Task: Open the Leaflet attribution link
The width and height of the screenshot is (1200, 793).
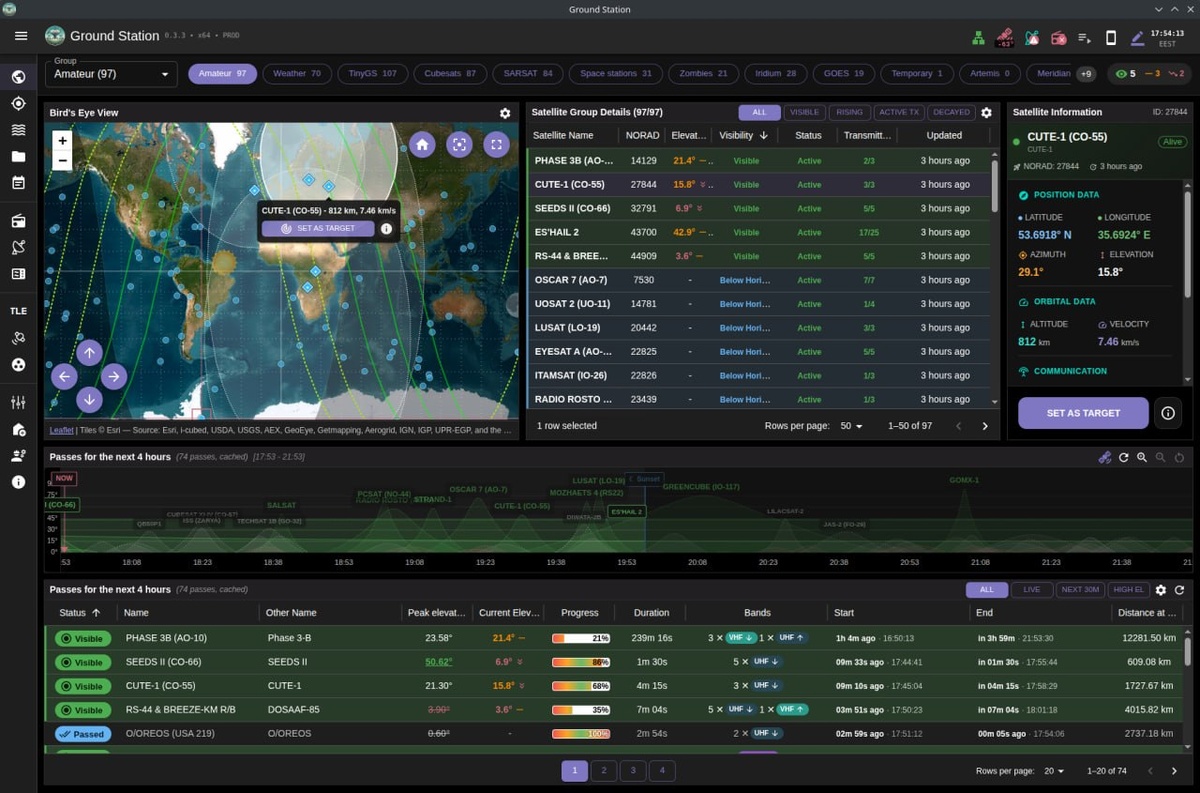Action: click(61, 431)
